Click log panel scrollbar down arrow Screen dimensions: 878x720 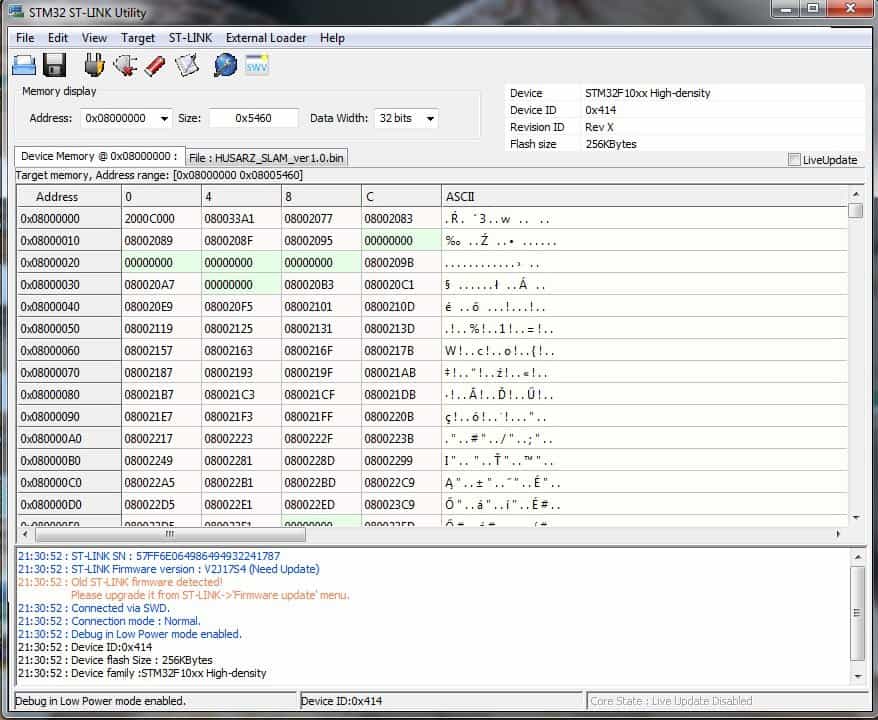coord(858,677)
